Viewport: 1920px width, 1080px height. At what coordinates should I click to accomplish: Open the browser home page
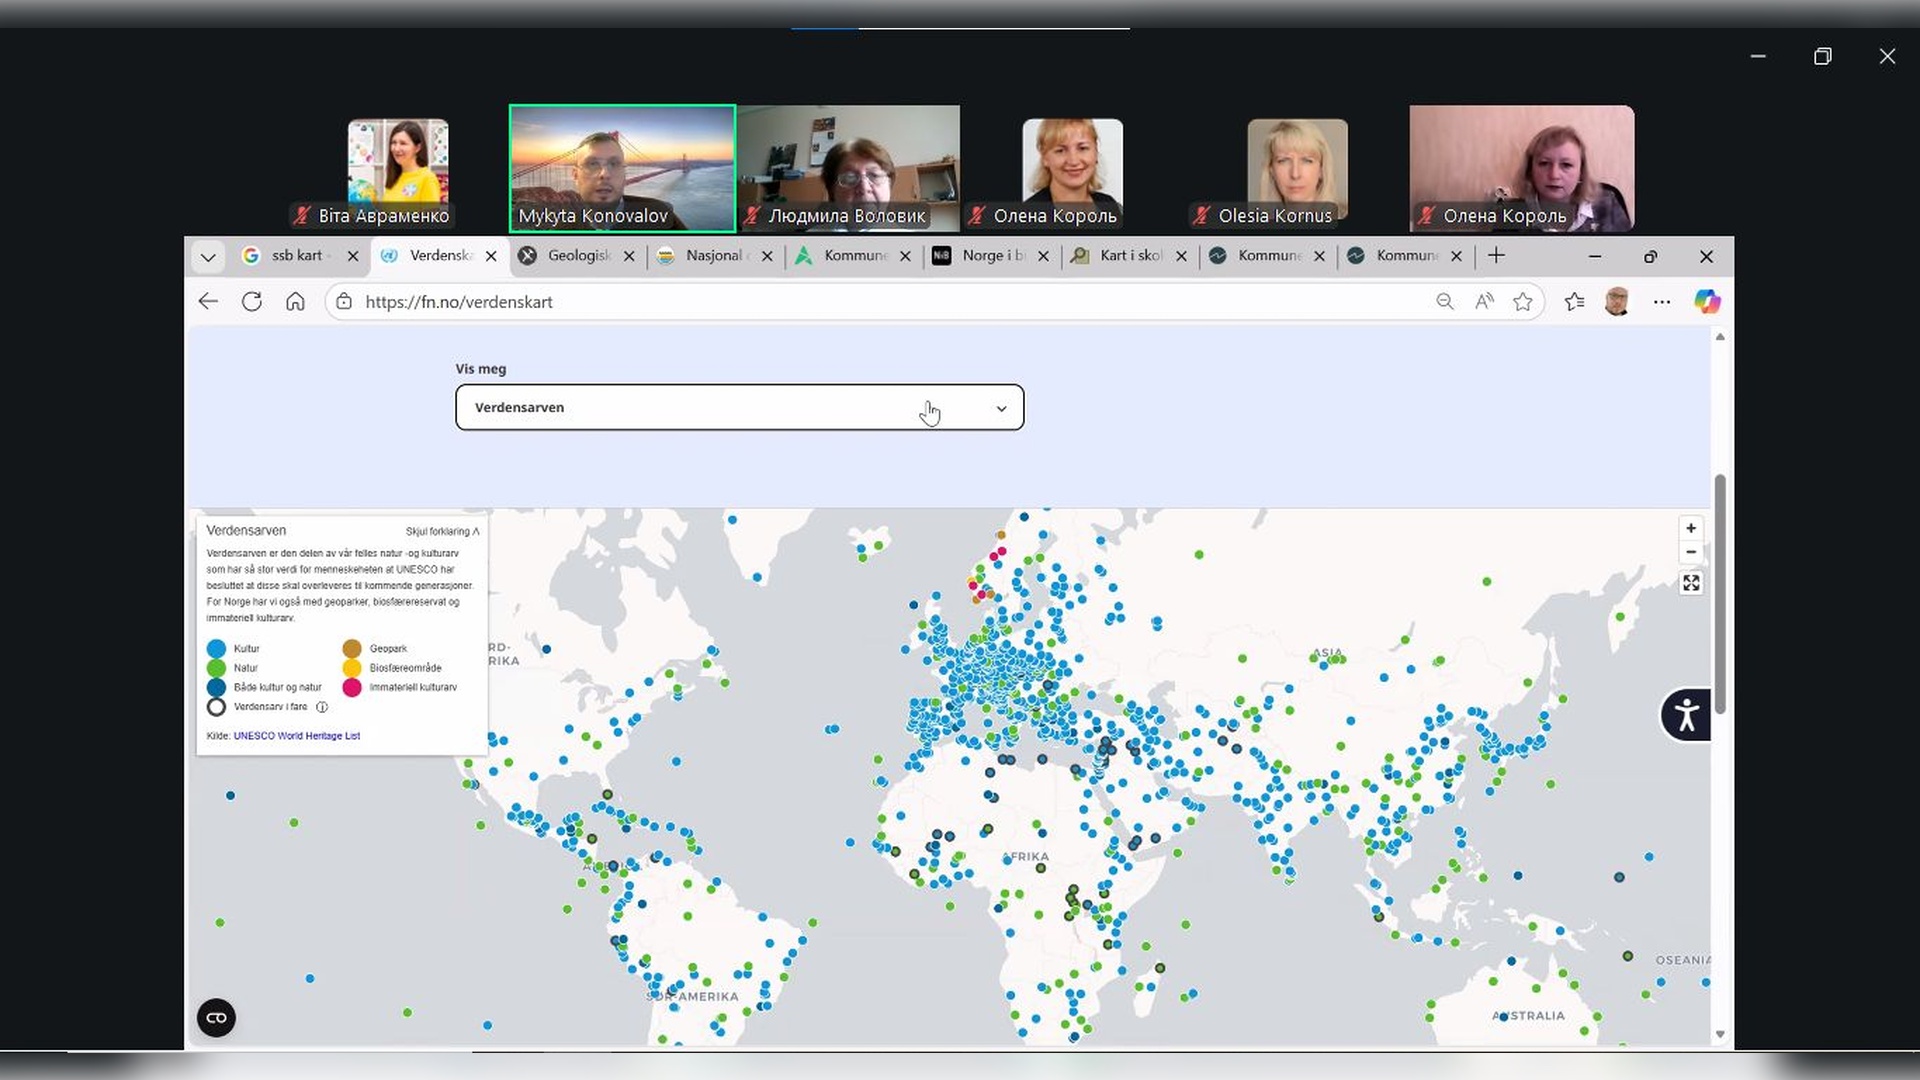click(x=295, y=301)
